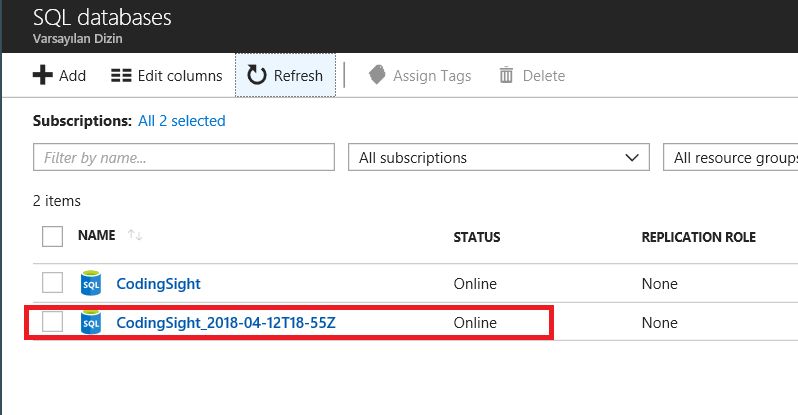Click the Add plus icon
This screenshot has height=415, width=798.
[43, 75]
